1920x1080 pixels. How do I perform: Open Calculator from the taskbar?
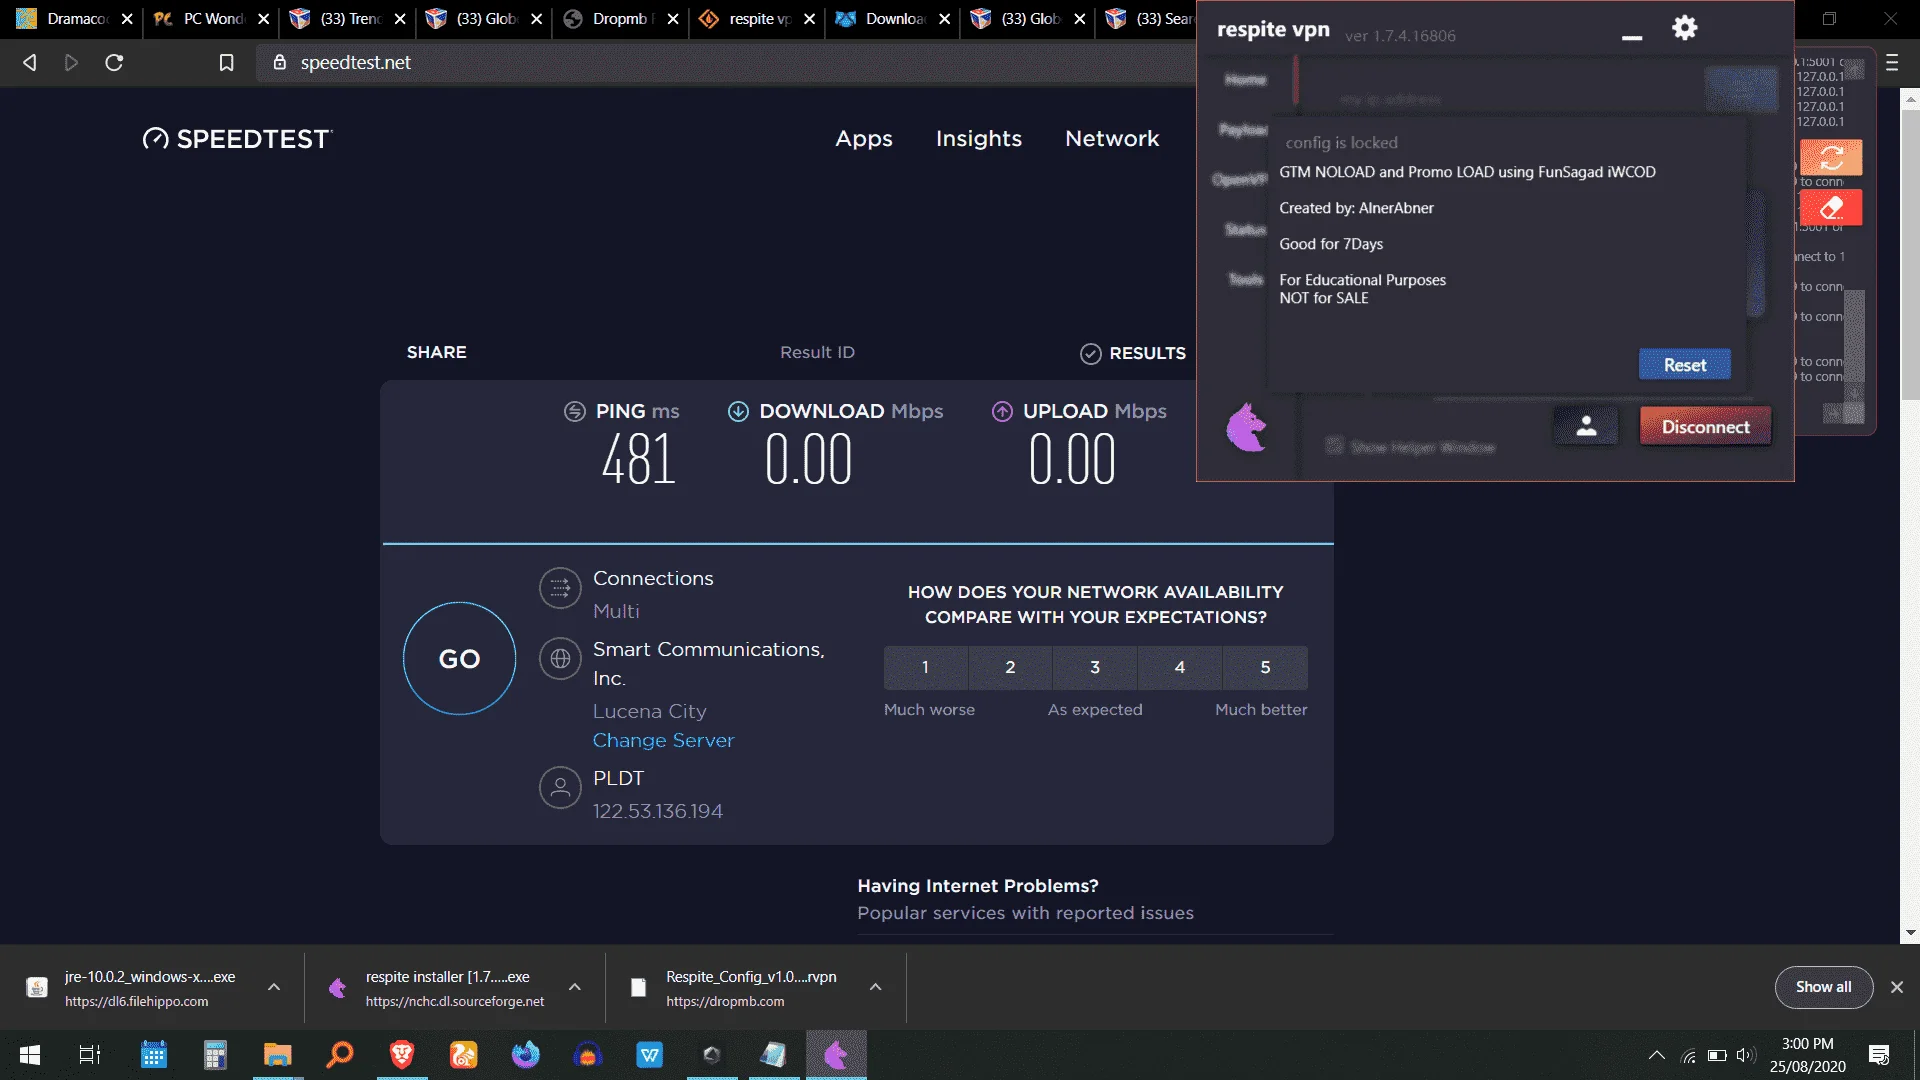(x=215, y=1054)
